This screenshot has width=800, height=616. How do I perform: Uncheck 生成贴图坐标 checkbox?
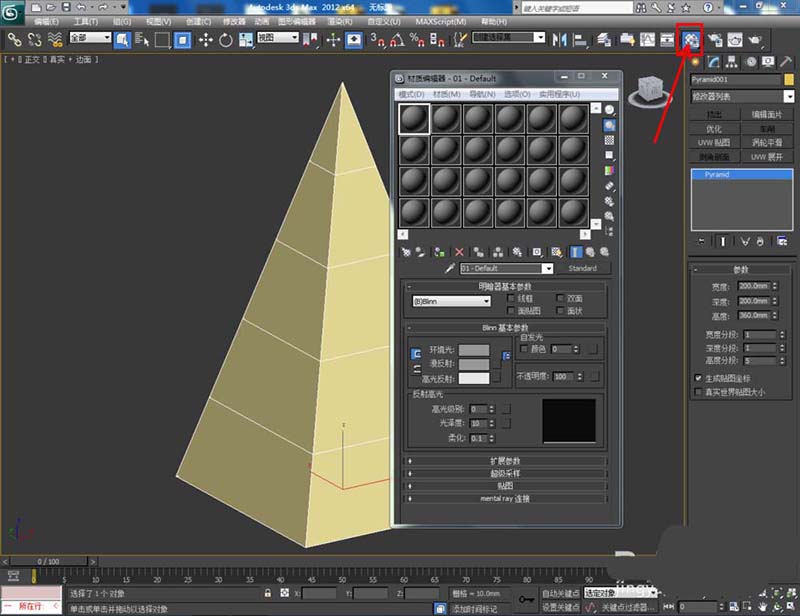(698, 379)
